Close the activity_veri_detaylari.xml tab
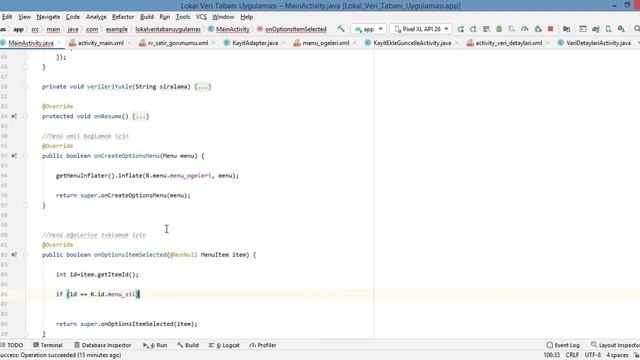Screen dimensions: 640x360 pos(547,43)
